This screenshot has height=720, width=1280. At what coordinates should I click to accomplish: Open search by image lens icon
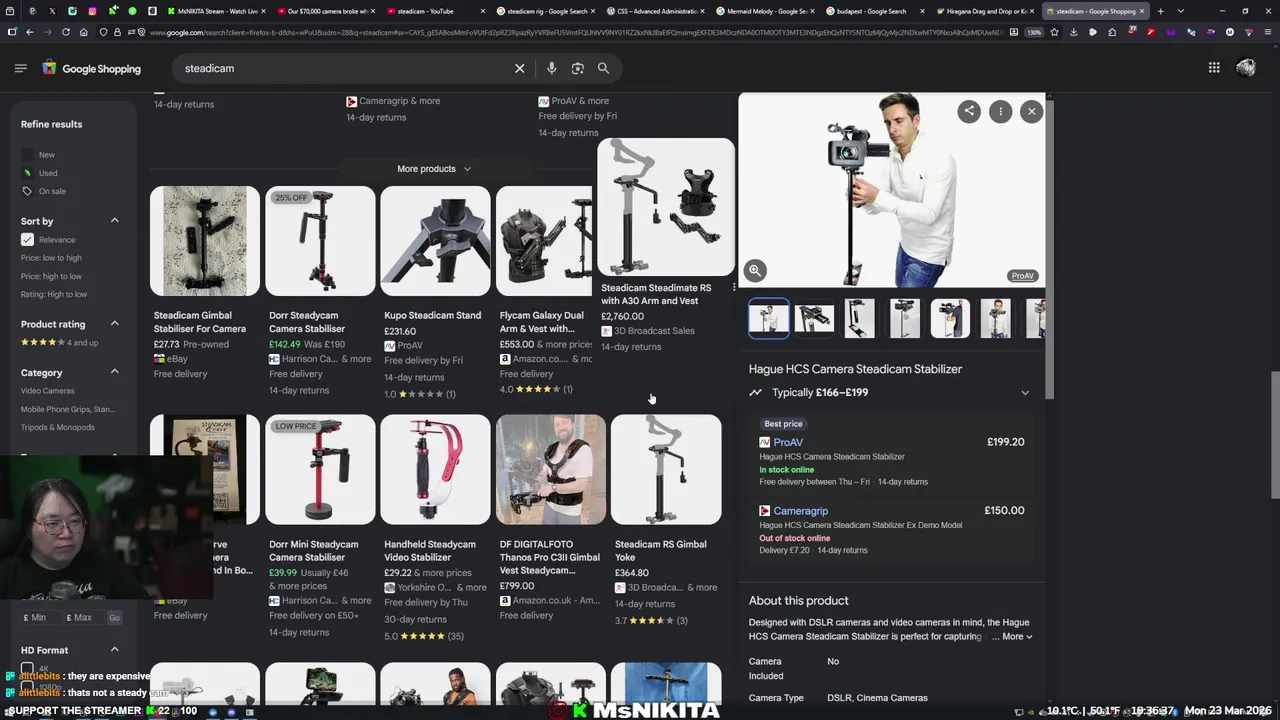577,68
